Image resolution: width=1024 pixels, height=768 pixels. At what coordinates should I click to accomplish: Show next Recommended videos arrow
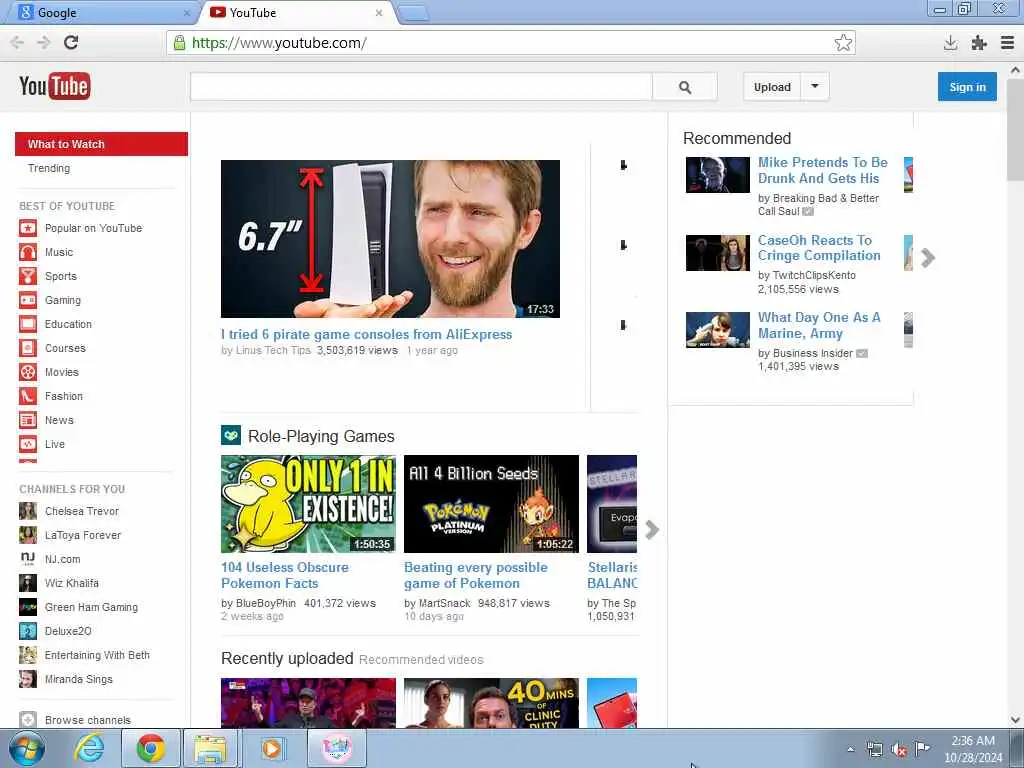pyautogui.click(x=927, y=258)
